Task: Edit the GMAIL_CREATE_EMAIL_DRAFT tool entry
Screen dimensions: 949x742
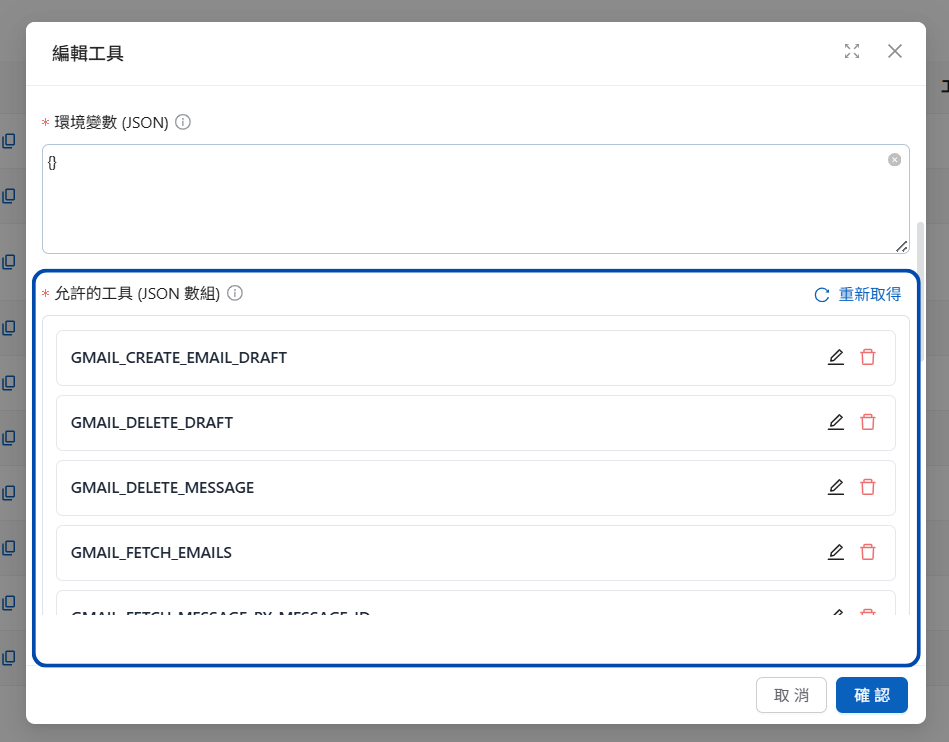Action: tap(836, 357)
